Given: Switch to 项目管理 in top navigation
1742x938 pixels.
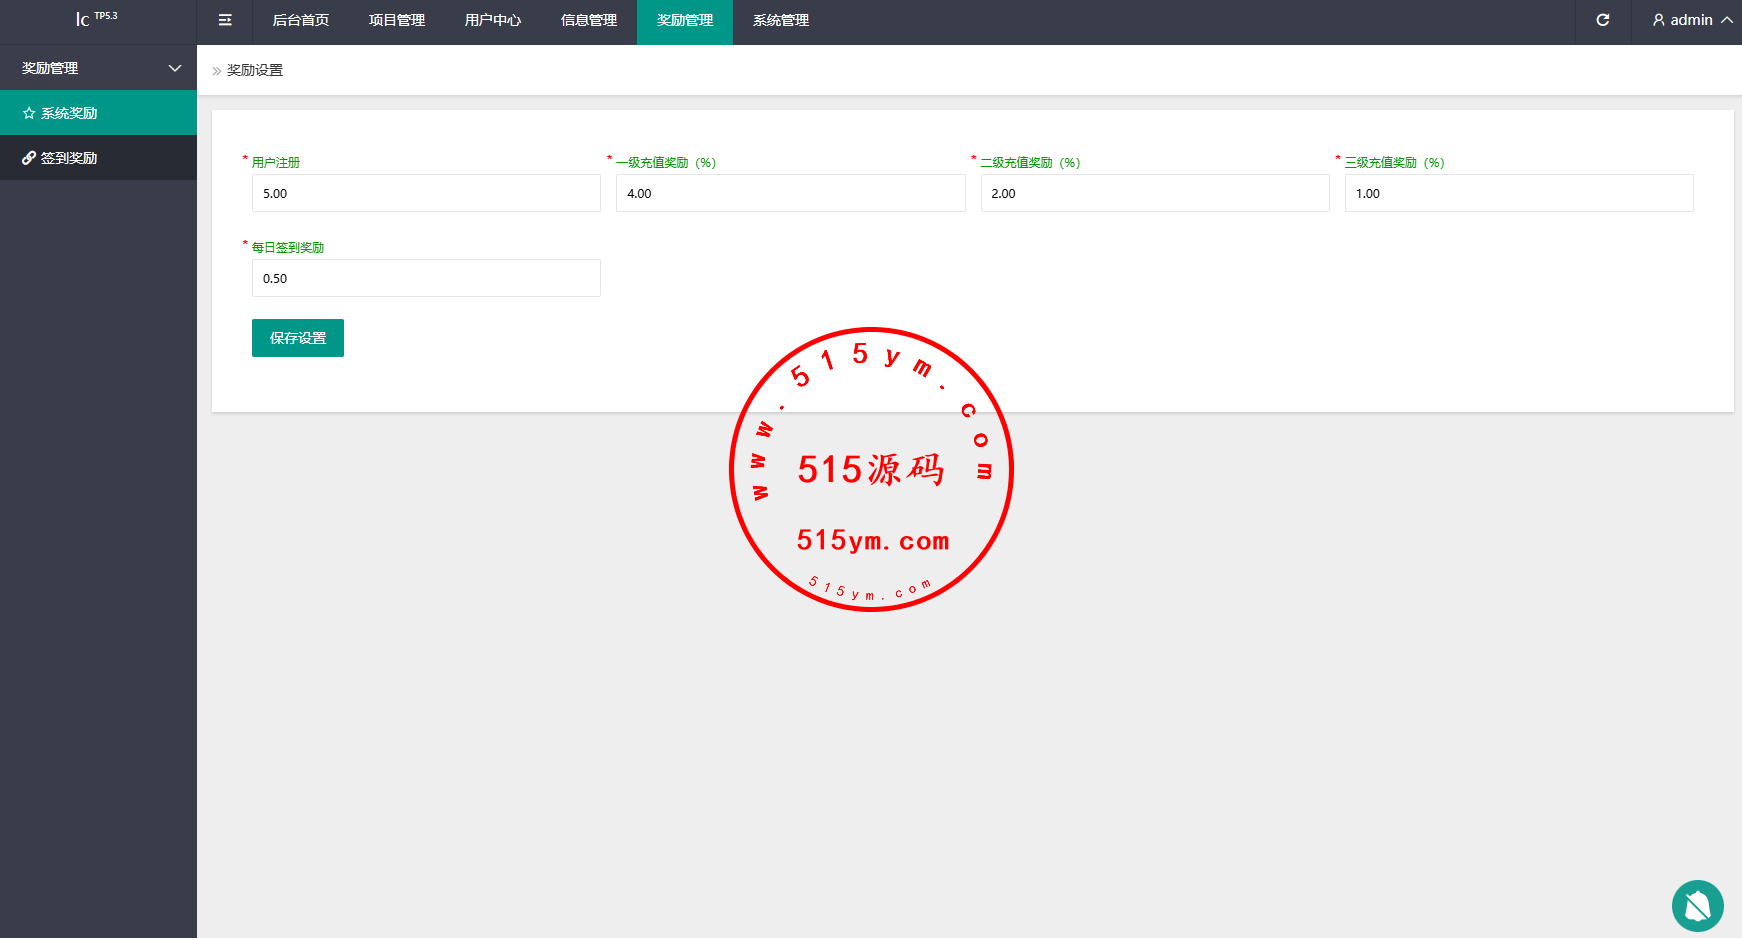Looking at the screenshot, I should click(396, 20).
